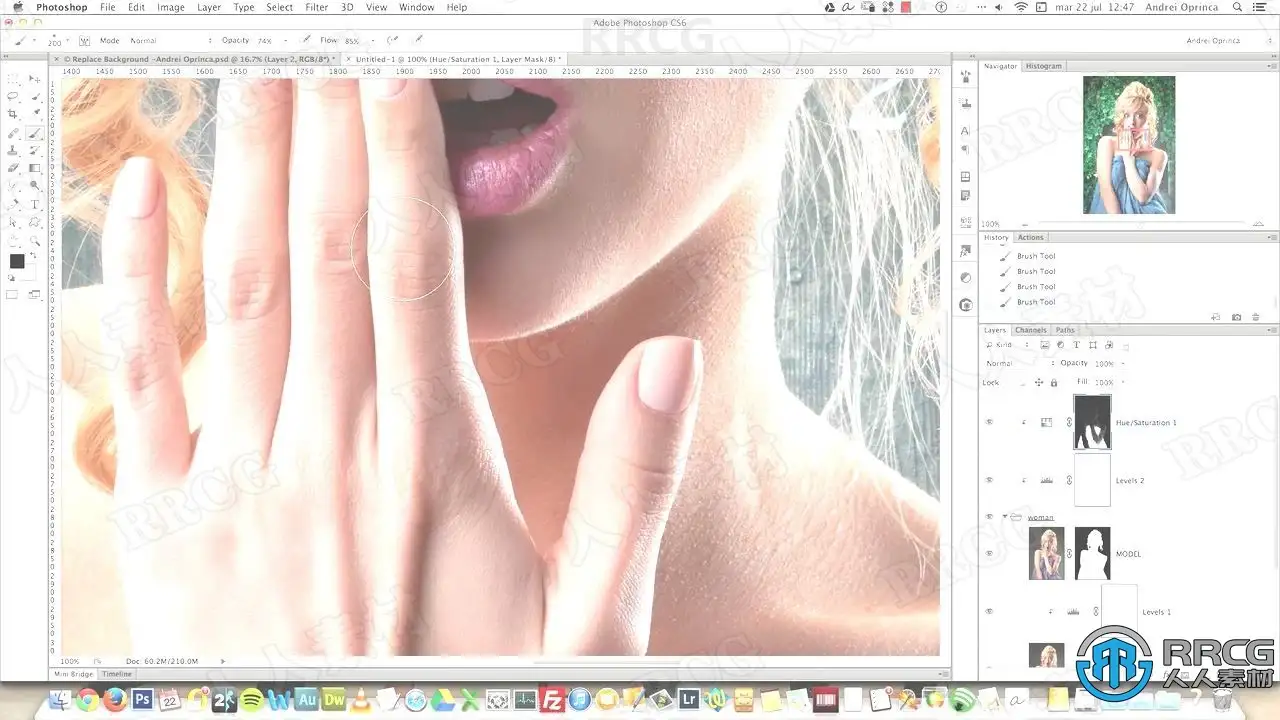The image size is (1280, 720).
Task: Hide the Hue/Saturation 1 layer
Action: pos(989,422)
